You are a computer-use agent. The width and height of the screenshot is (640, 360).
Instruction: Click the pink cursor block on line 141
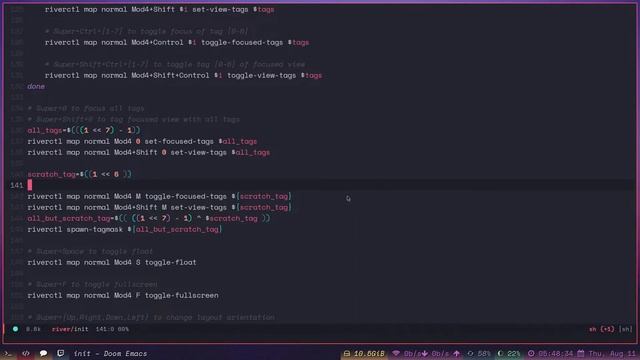click(30, 185)
